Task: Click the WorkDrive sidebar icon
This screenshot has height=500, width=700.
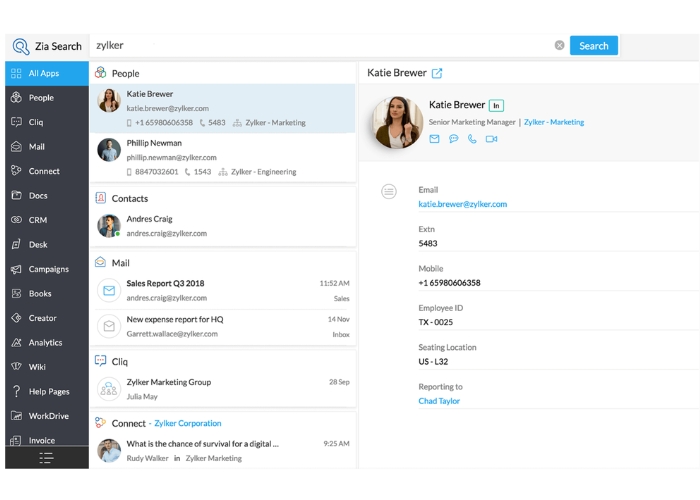Action: 17,416
